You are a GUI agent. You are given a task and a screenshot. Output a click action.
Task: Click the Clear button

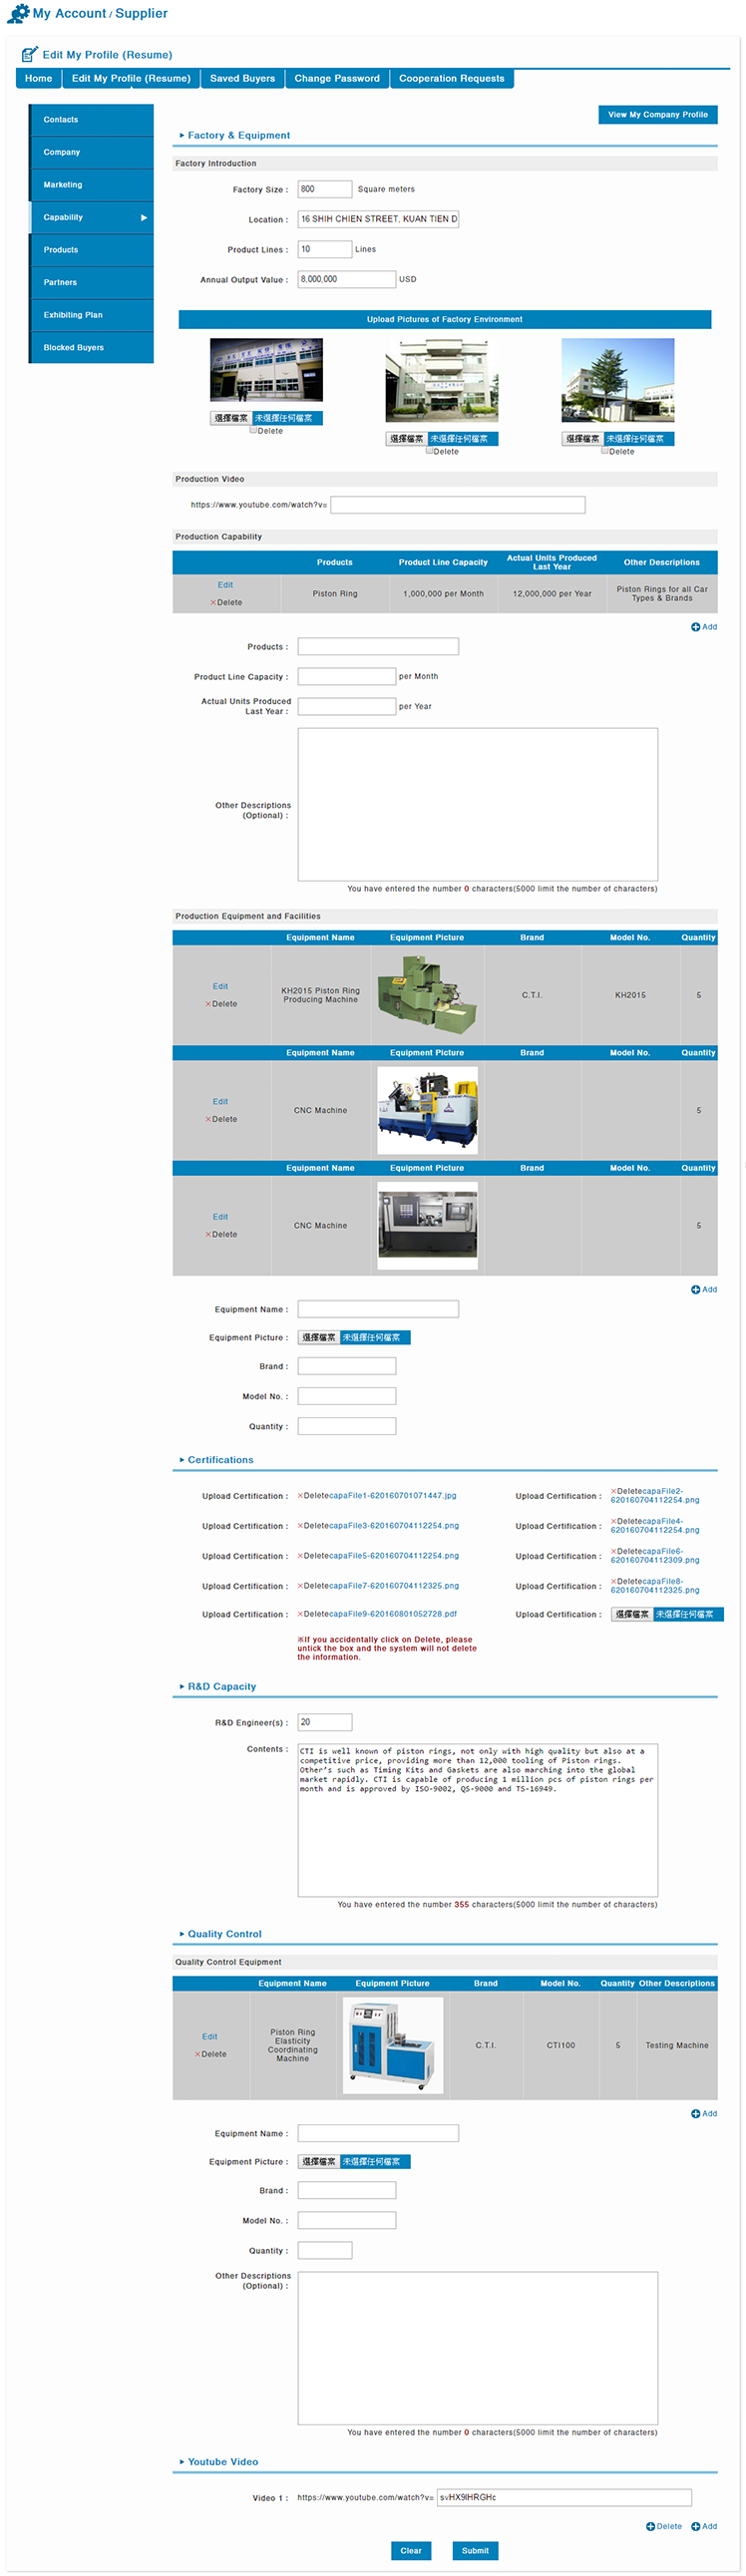point(411,2551)
